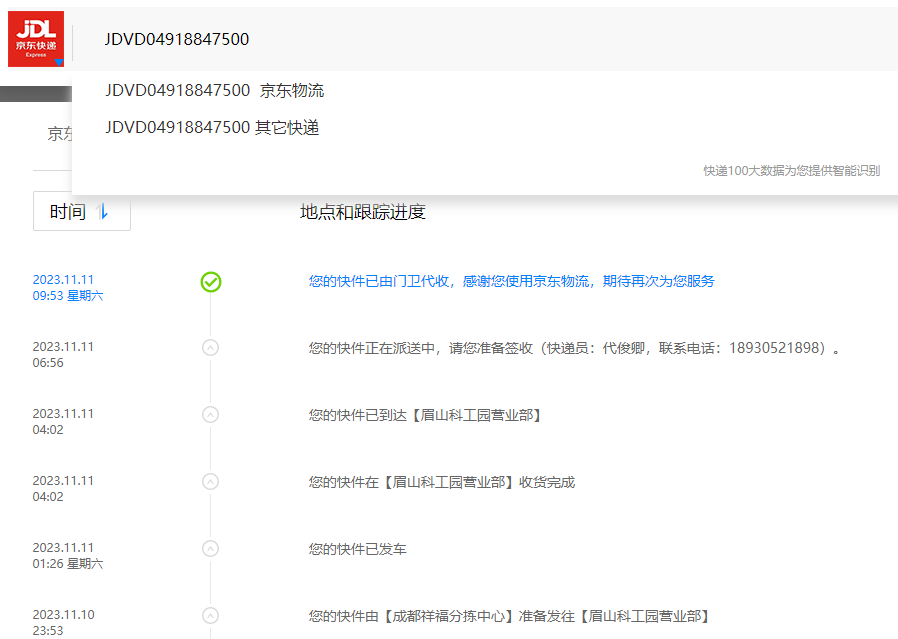The width and height of the screenshot is (898, 639).
Task: Click the 地点和跟踪进度 column header
Action: pyautogui.click(x=363, y=212)
